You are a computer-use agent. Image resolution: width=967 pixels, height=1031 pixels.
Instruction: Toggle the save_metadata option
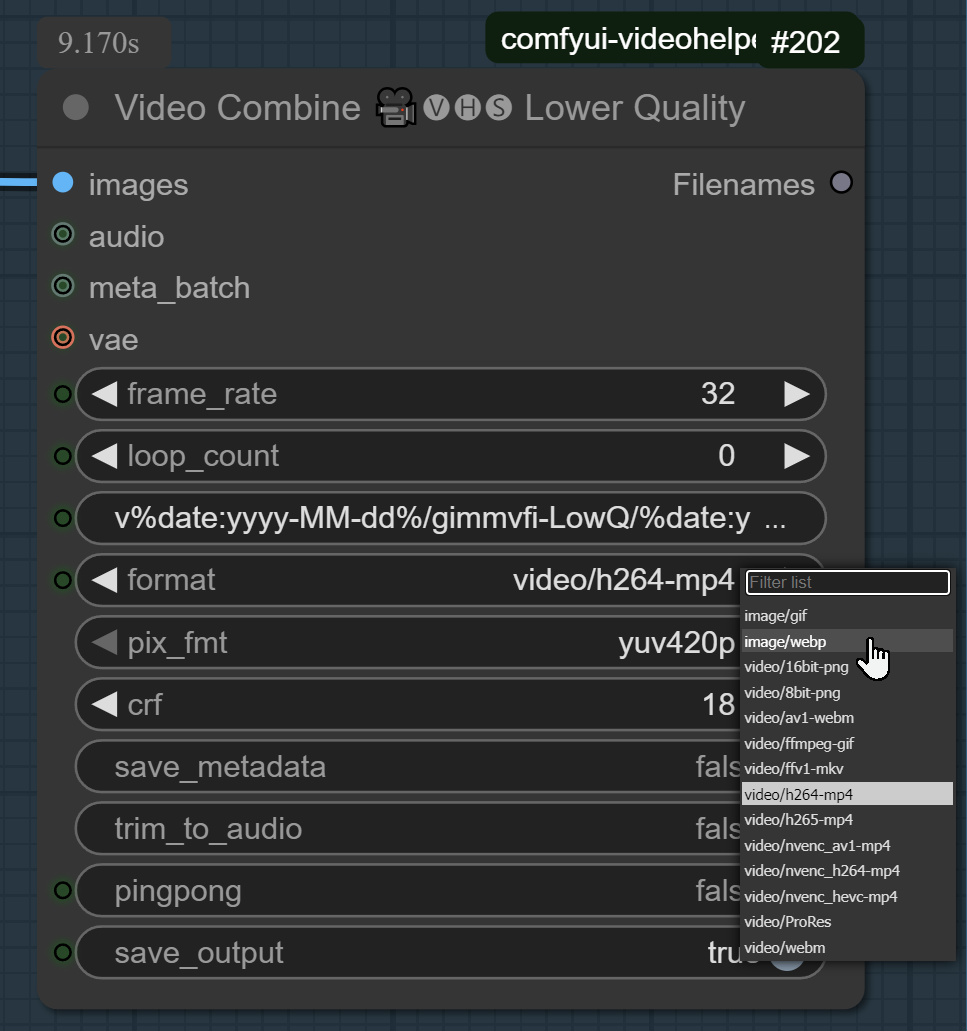click(408, 767)
